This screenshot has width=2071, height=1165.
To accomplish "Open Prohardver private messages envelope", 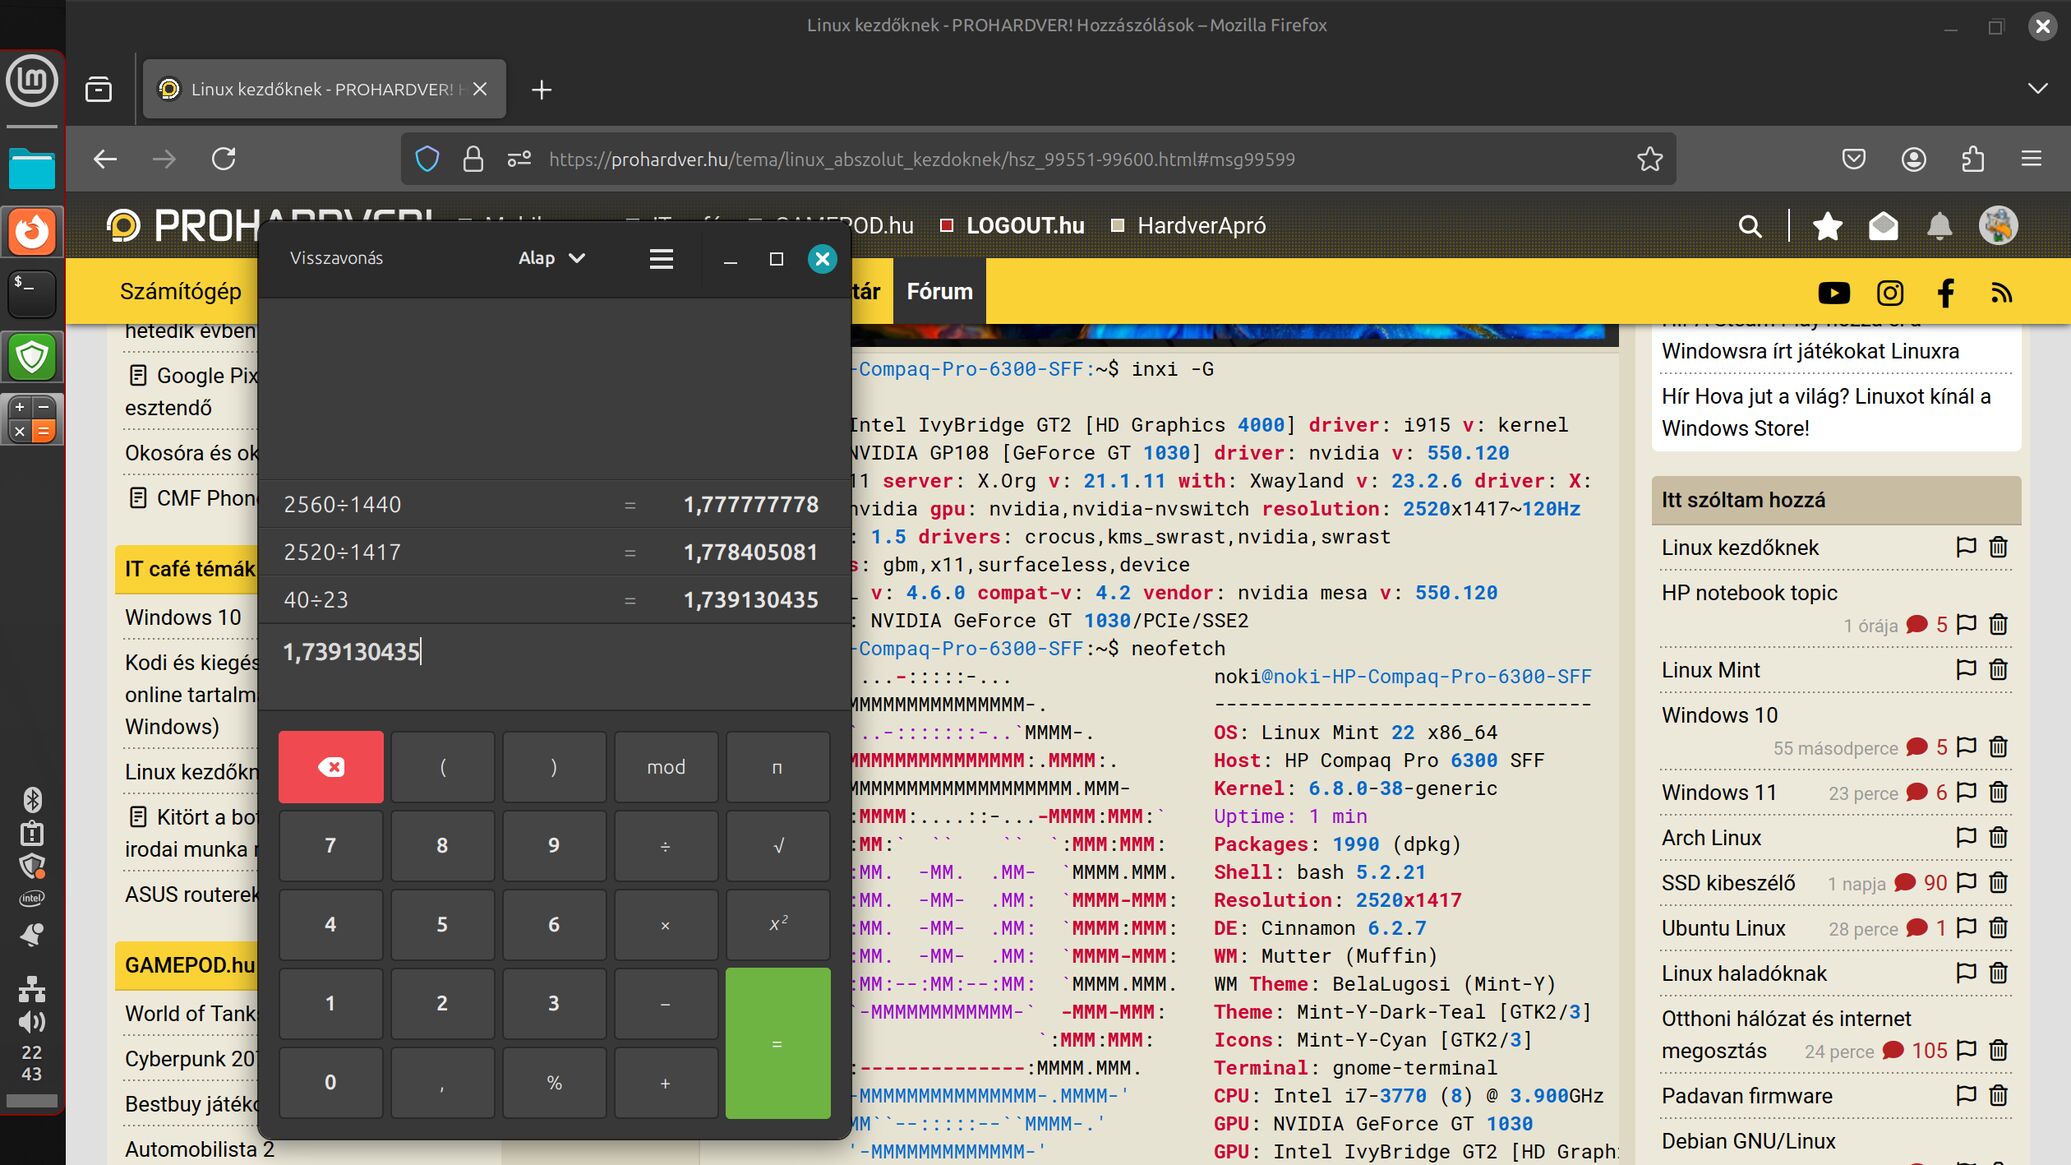I will (1883, 226).
